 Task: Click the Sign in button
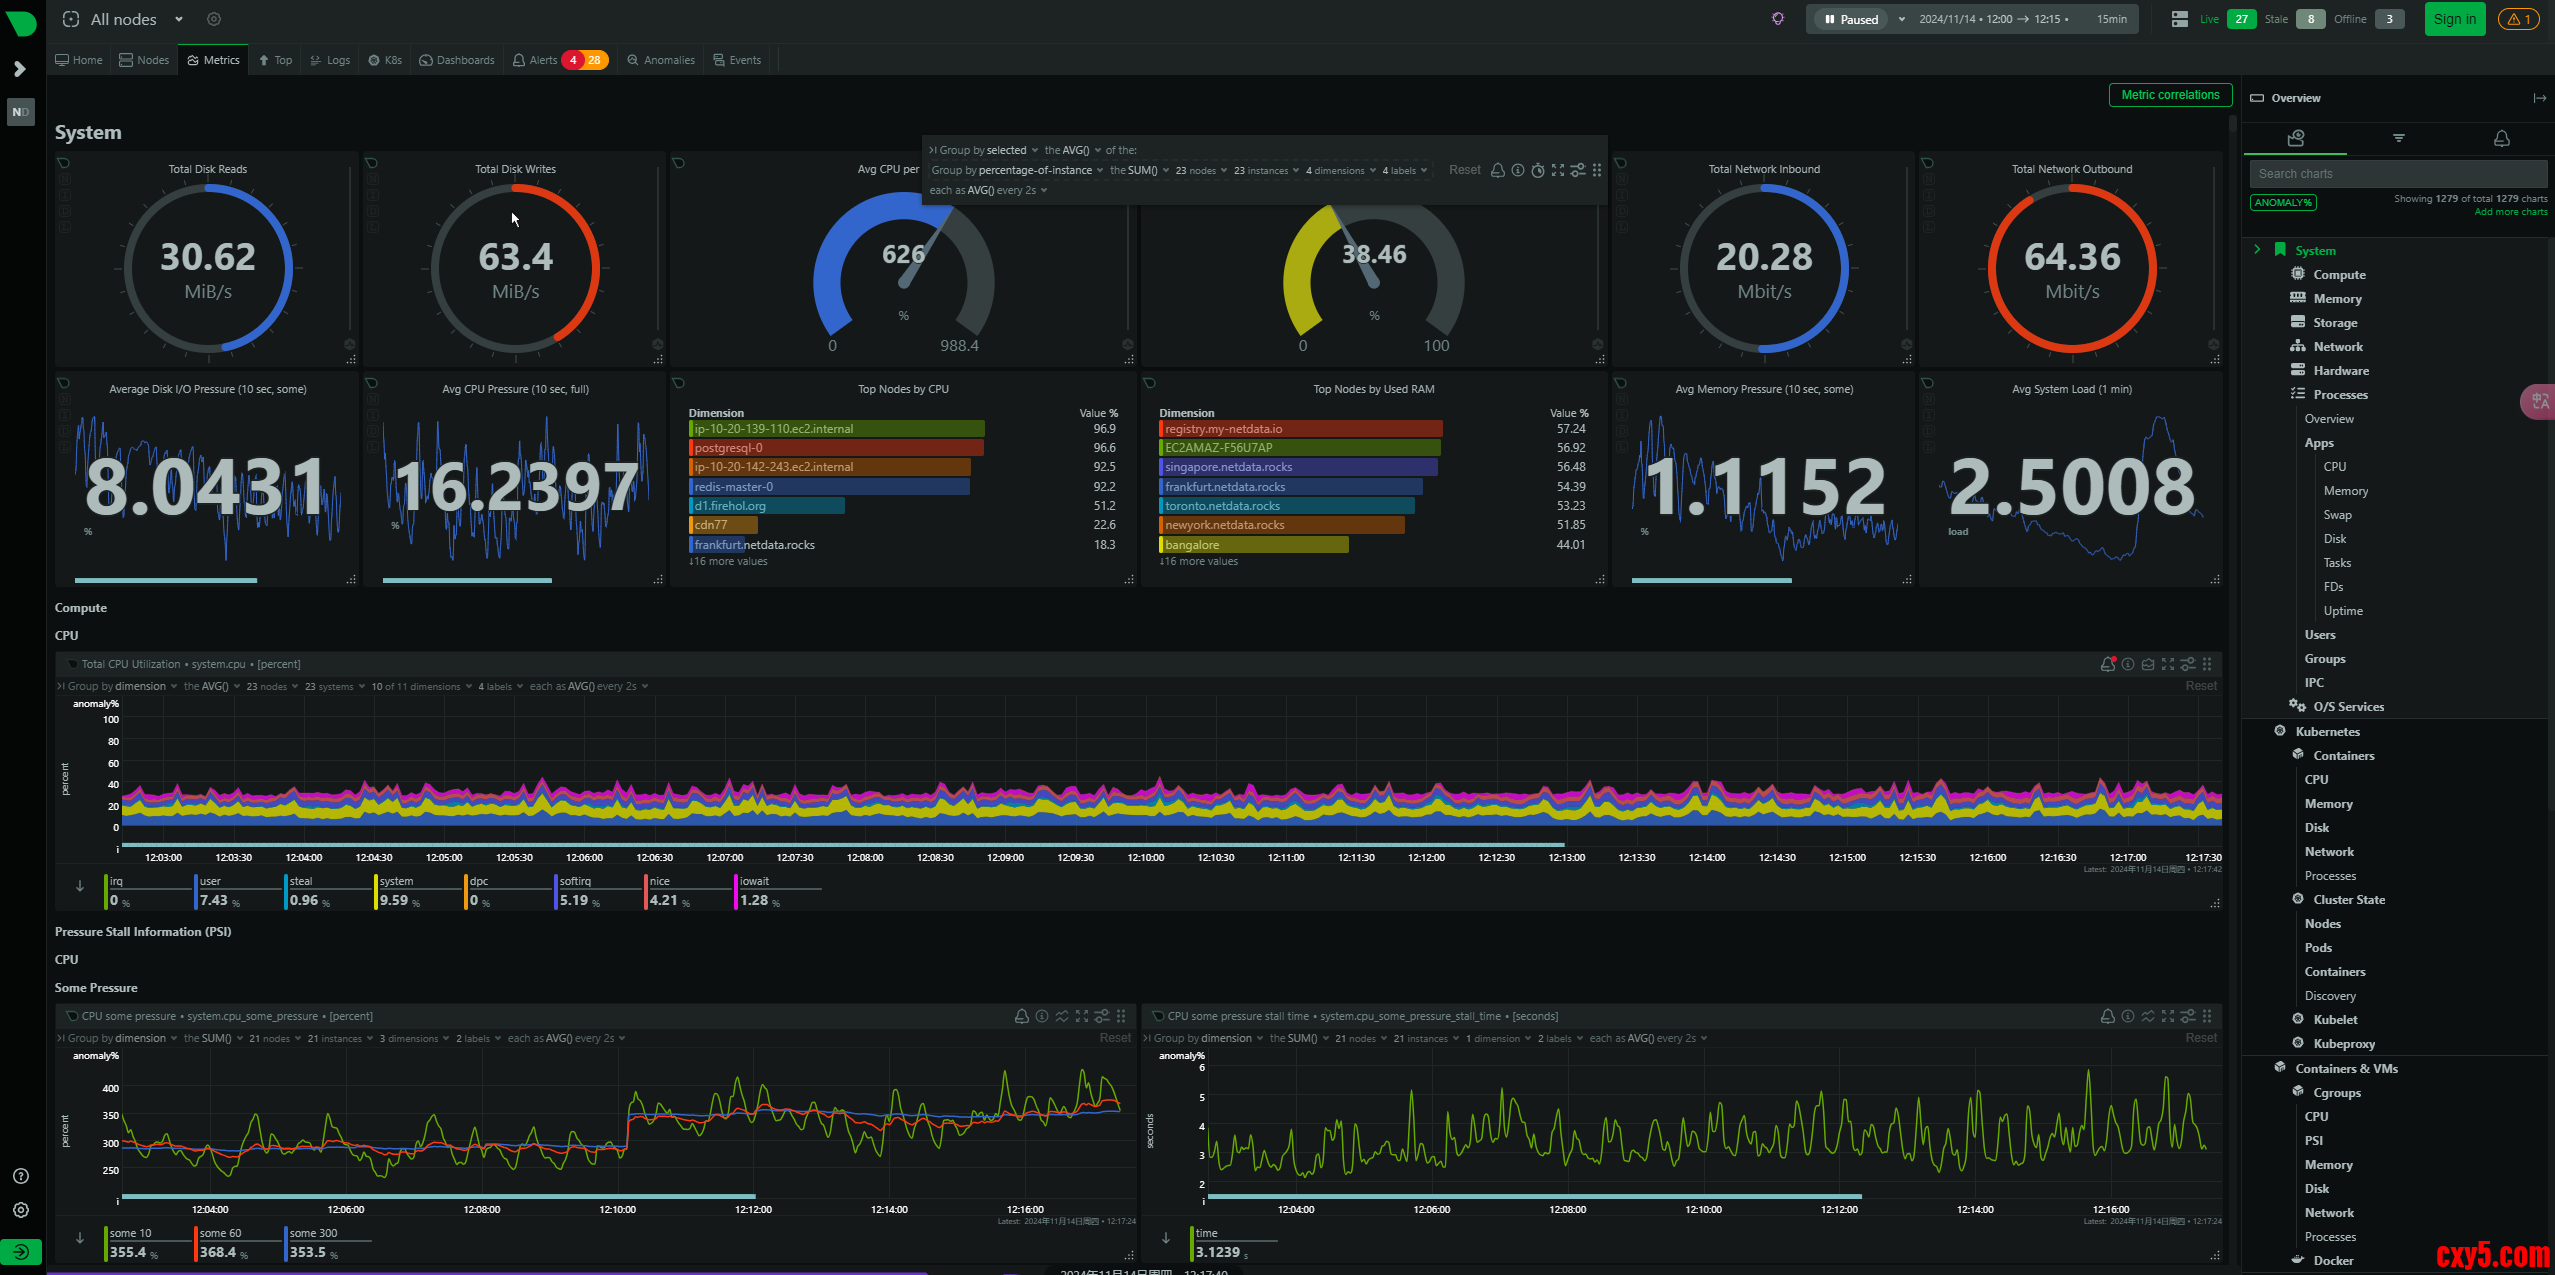pos(2454,19)
